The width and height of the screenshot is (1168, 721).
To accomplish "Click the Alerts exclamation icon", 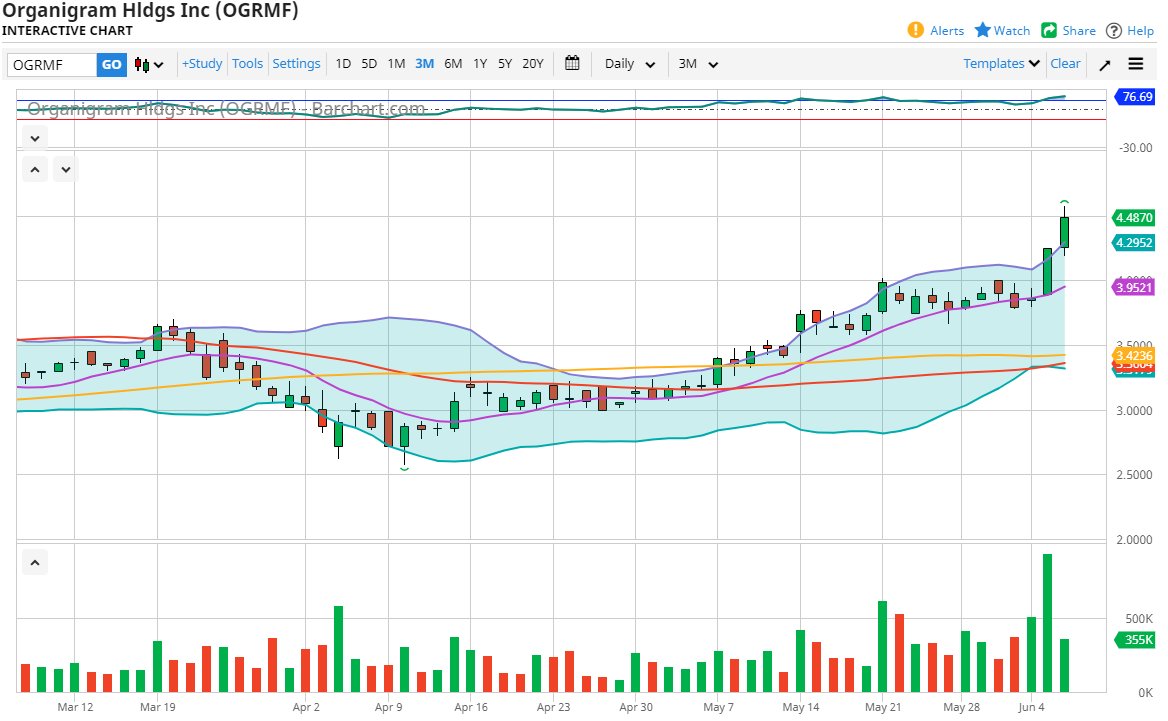I will [x=915, y=30].
